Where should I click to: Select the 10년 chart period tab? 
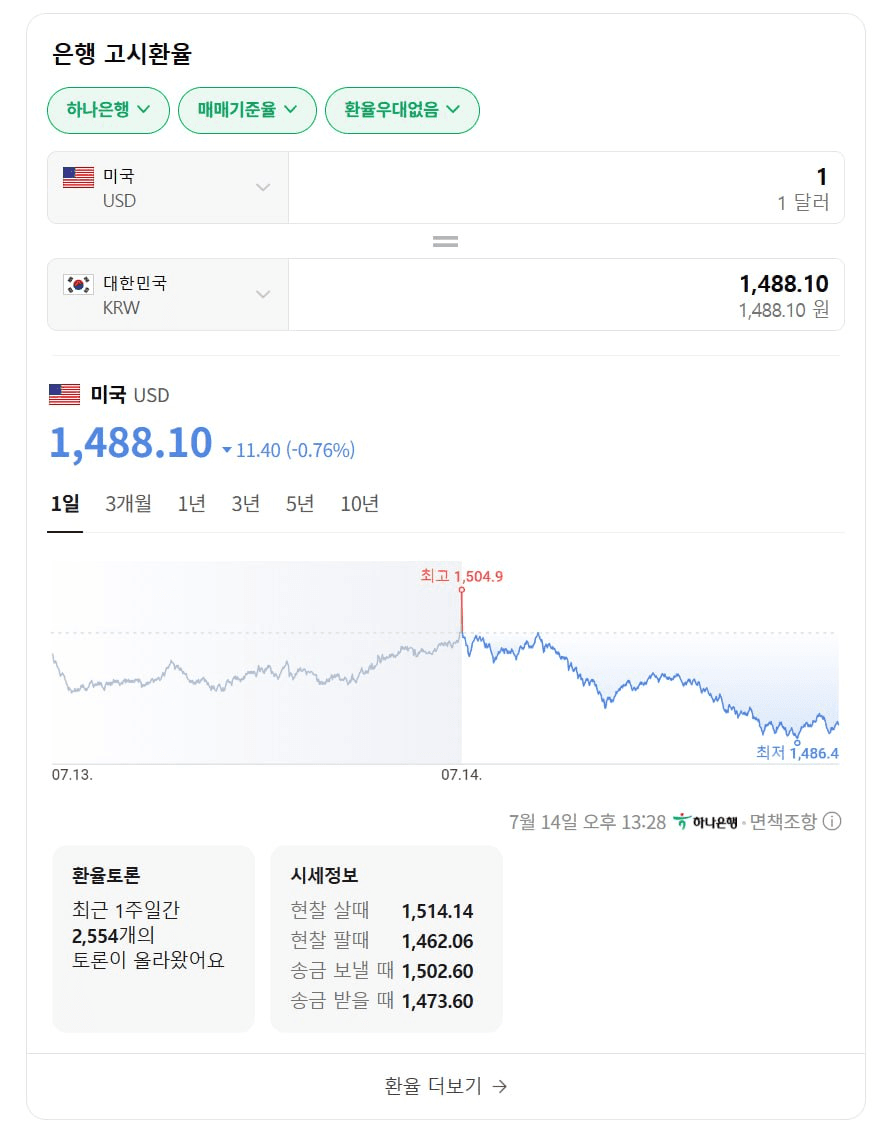[360, 504]
